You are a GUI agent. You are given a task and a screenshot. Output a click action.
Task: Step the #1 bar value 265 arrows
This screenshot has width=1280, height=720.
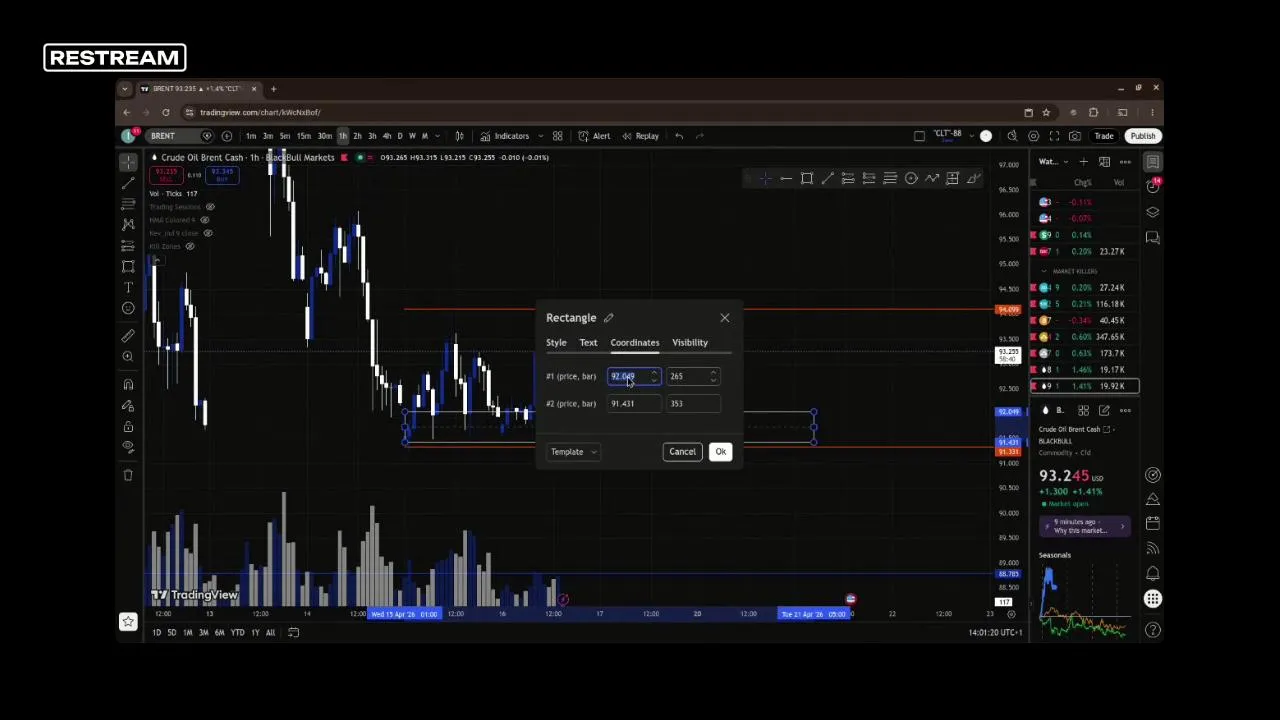(713, 376)
